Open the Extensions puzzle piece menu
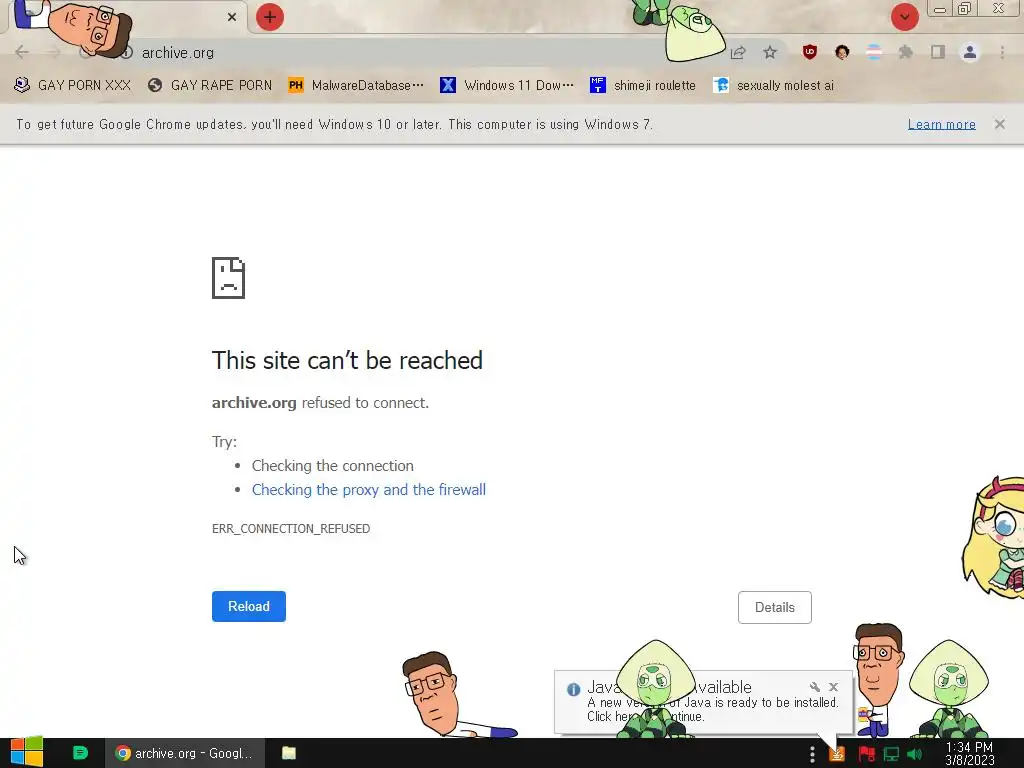This screenshot has width=1024, height=768. point(906,52)
